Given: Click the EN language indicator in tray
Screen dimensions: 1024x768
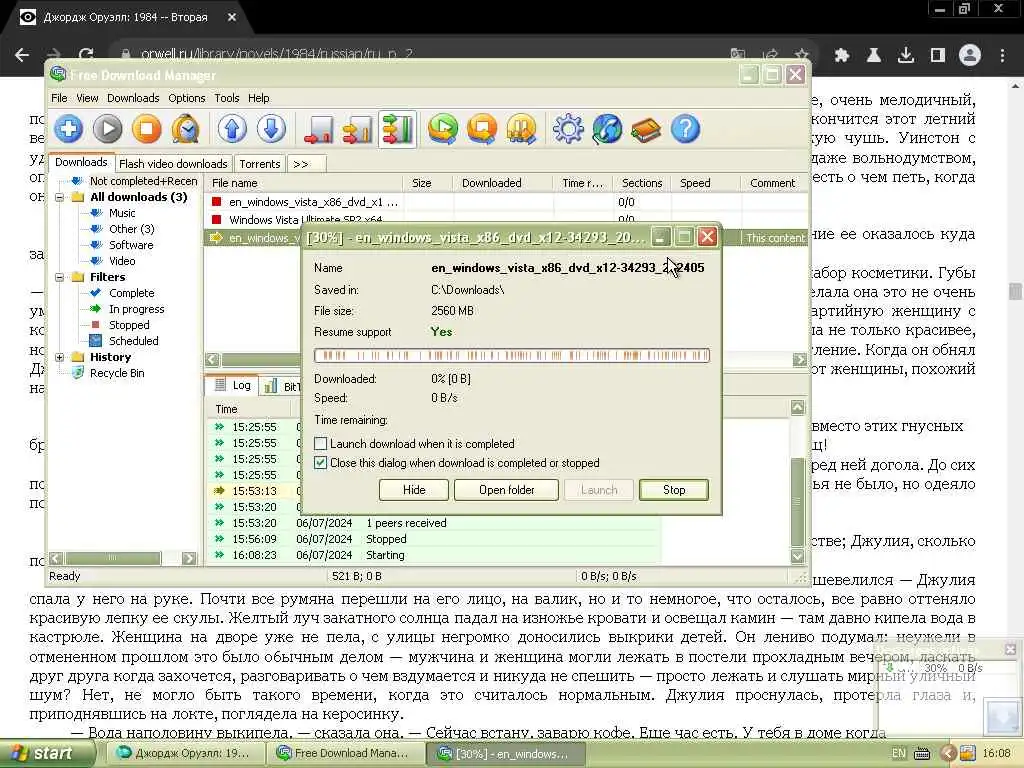Looking at the screenshot, I should coord(899,753).
